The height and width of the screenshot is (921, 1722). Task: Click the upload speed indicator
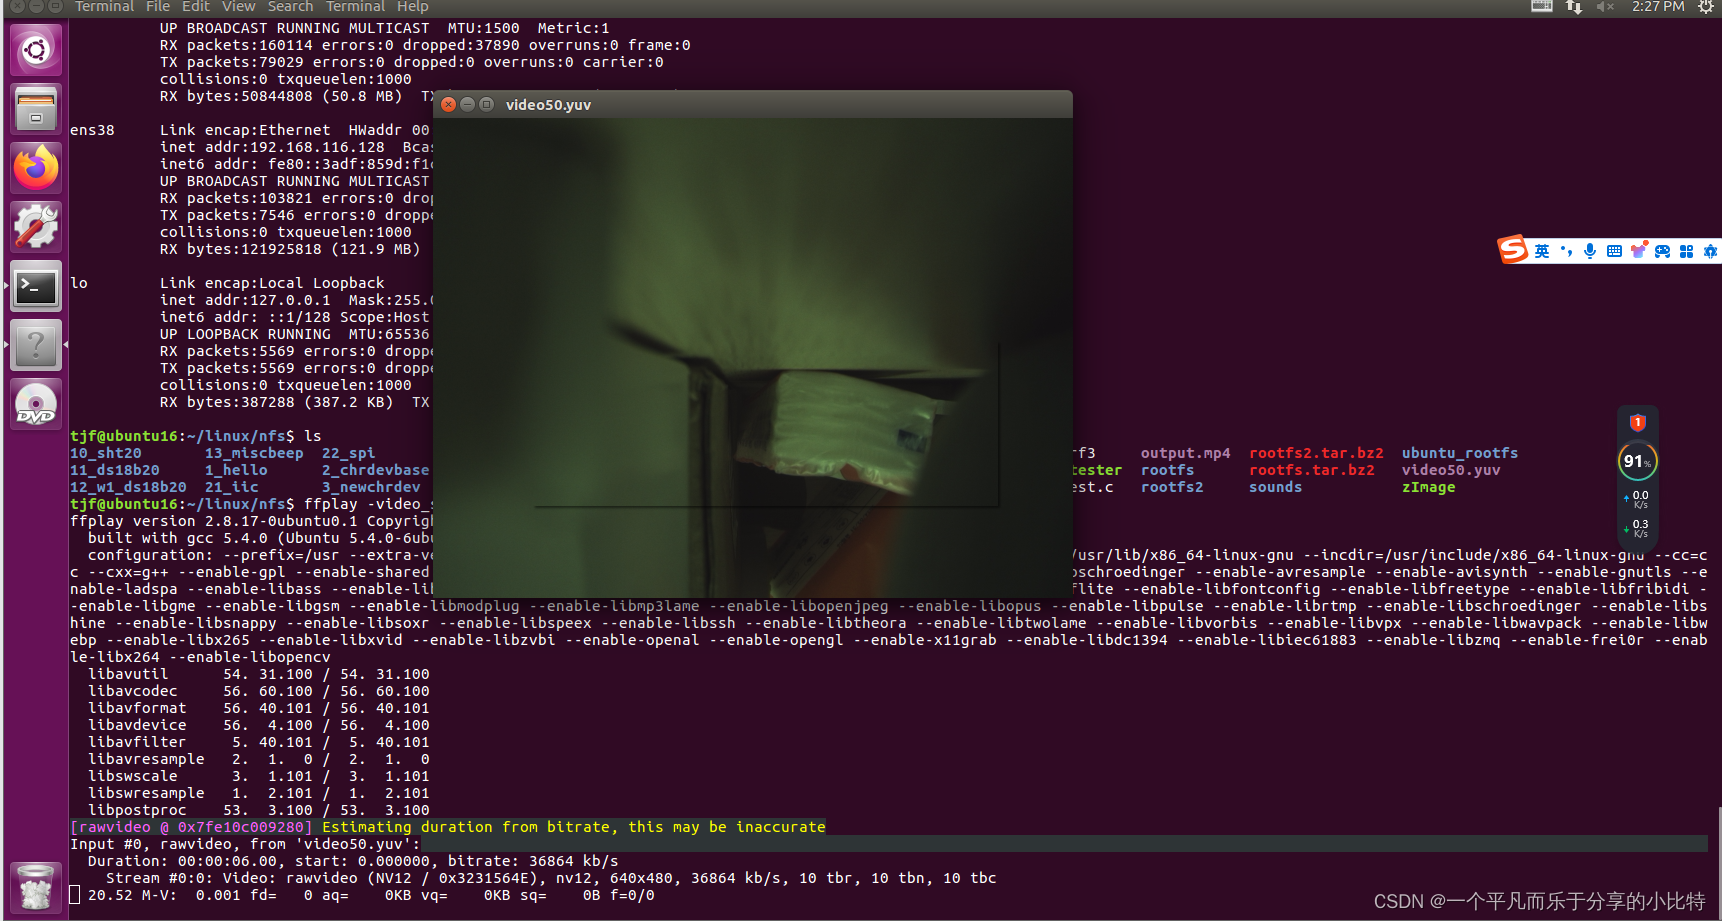1637,499
